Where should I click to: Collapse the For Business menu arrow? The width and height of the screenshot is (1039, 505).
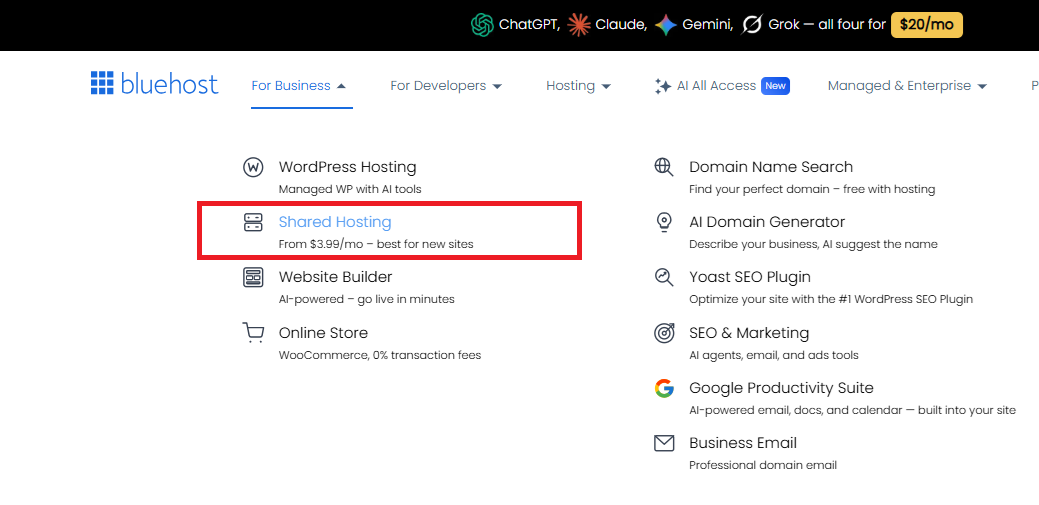(x=341, y=86)
